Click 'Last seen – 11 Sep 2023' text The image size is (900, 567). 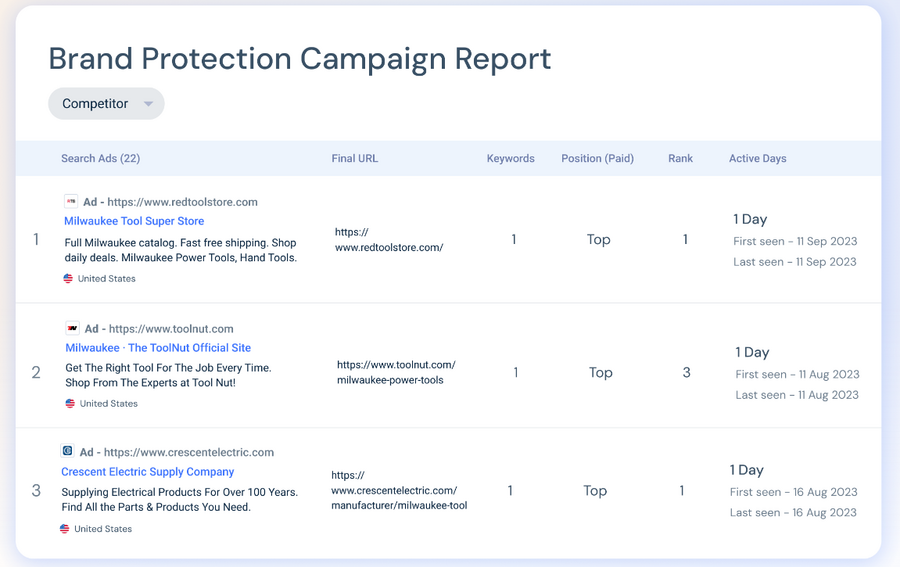pos(794,262)
